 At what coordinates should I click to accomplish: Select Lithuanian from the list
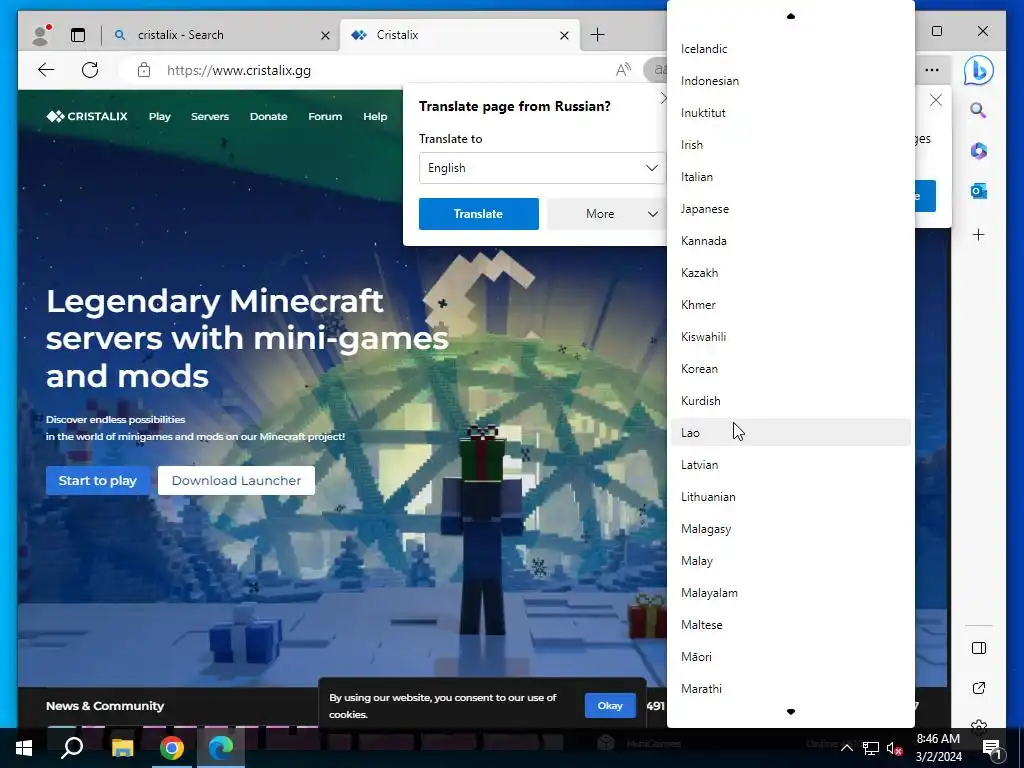click(x=791, y=497)
